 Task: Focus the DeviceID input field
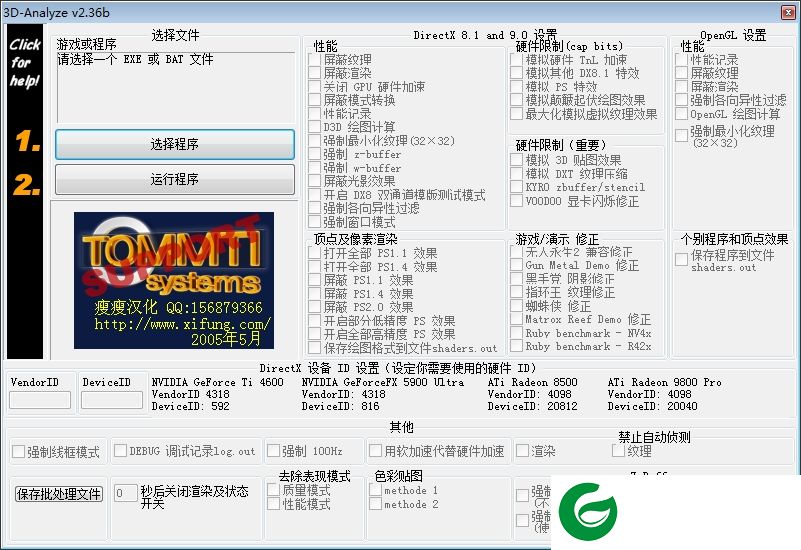point(112,400)
